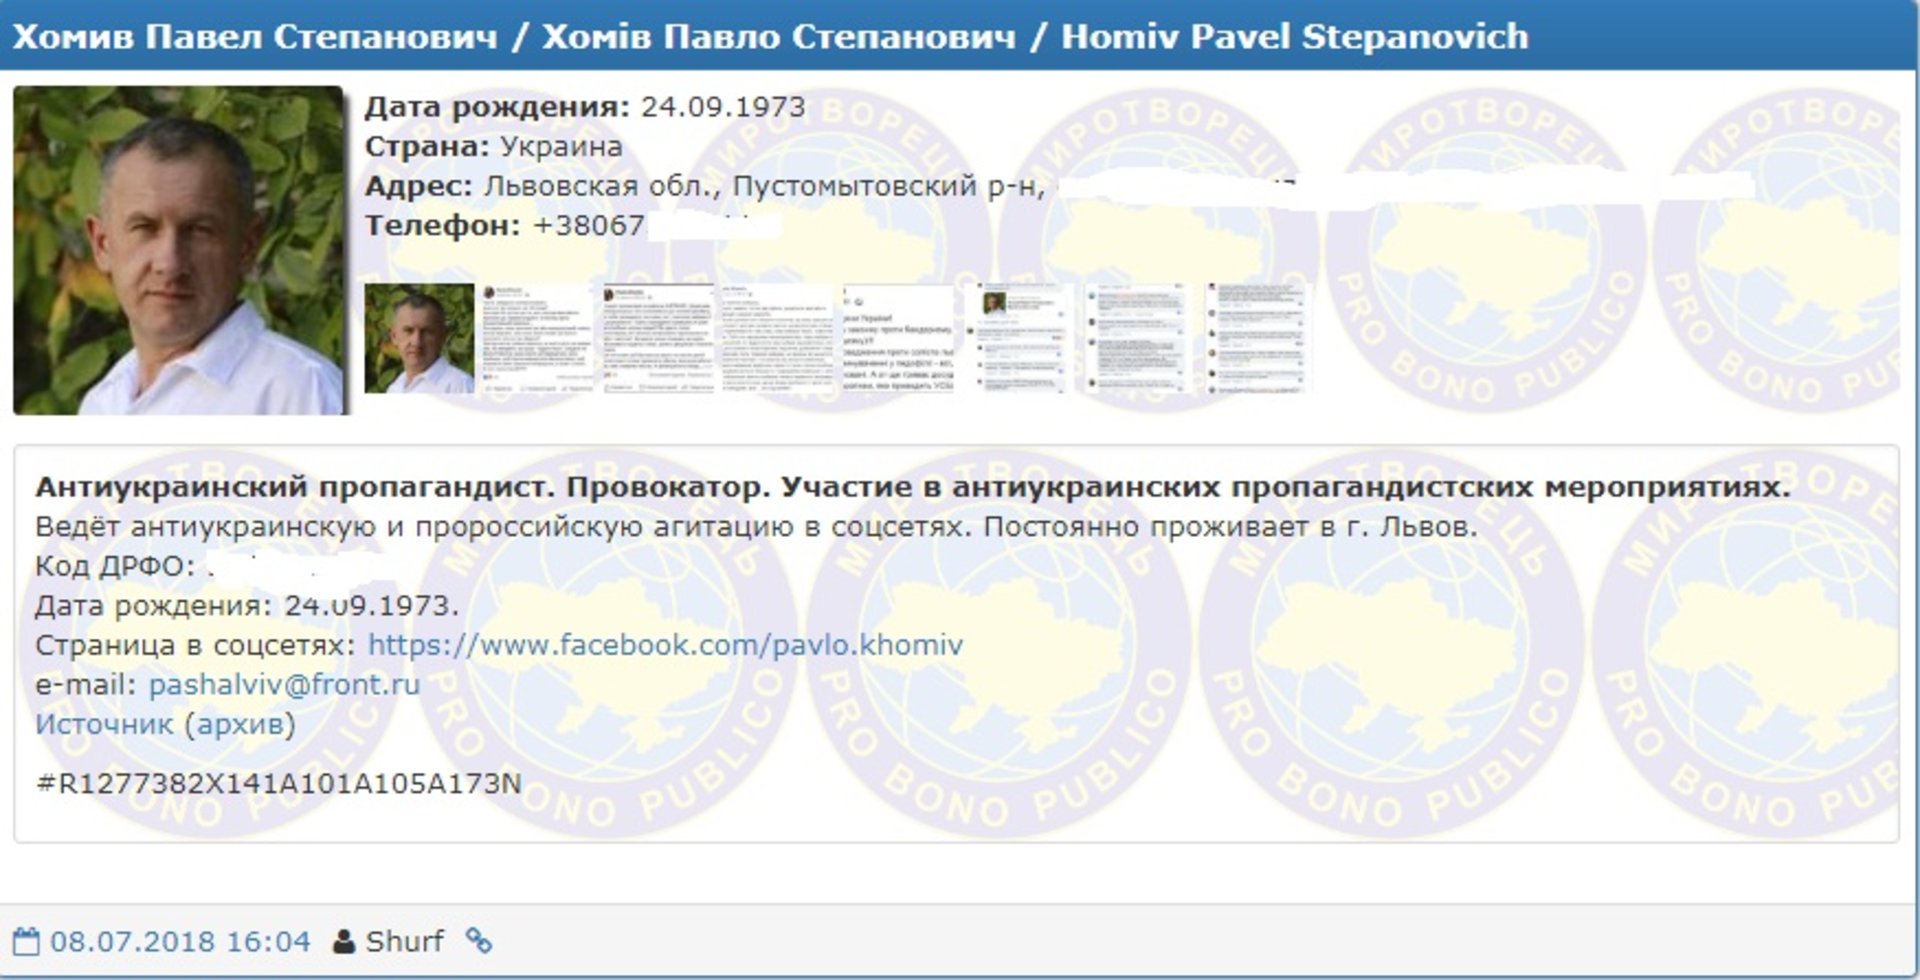The width and height of the screenshot is (1920, 980).
Task: Click the 08.07.2018 16:04 post date
Action: pos(180,941)
